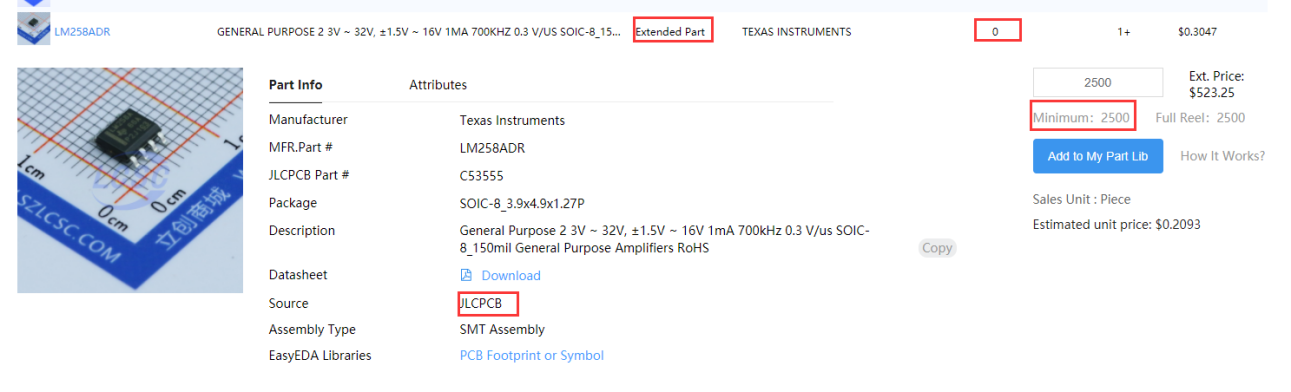
Task: Click the stock value 0 in the row
Action: 995,32
